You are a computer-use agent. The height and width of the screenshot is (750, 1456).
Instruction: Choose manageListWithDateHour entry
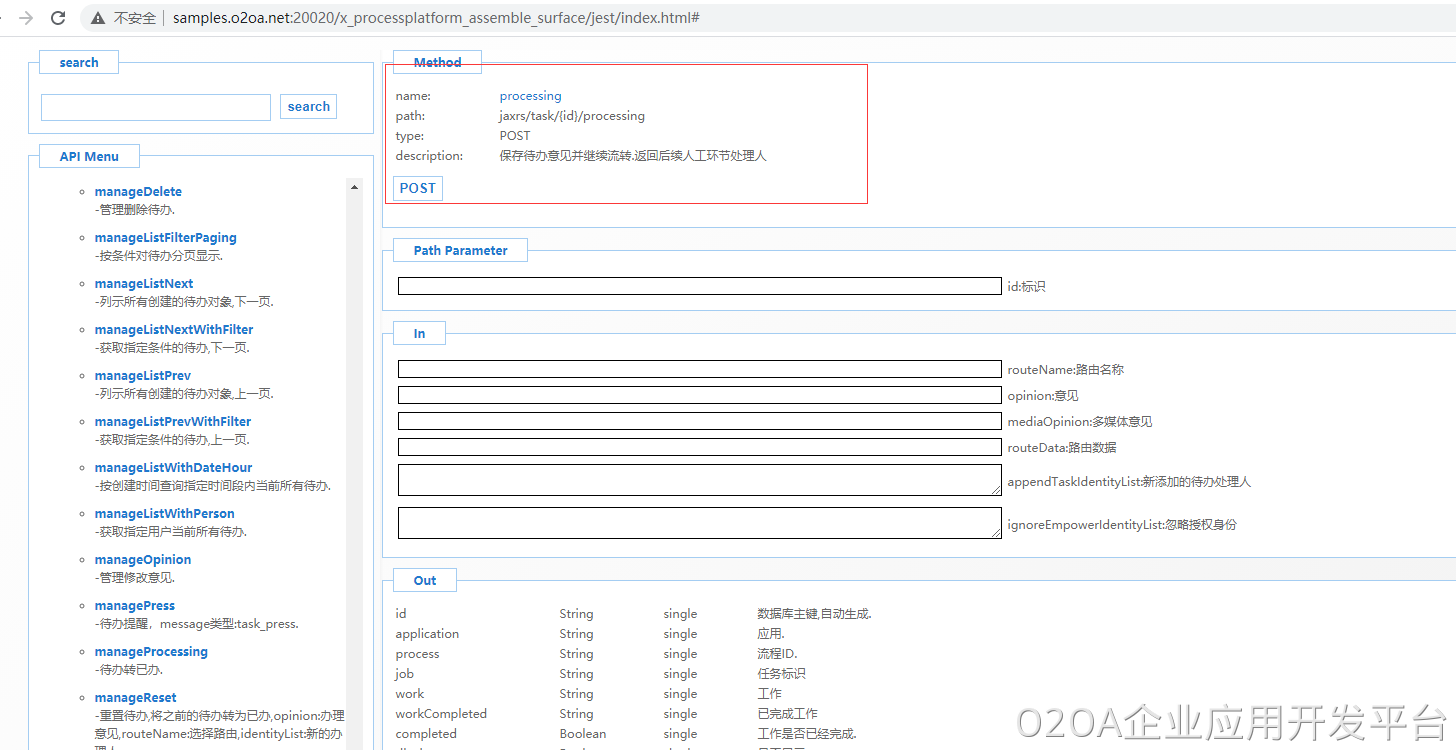(x=173, y=468)
